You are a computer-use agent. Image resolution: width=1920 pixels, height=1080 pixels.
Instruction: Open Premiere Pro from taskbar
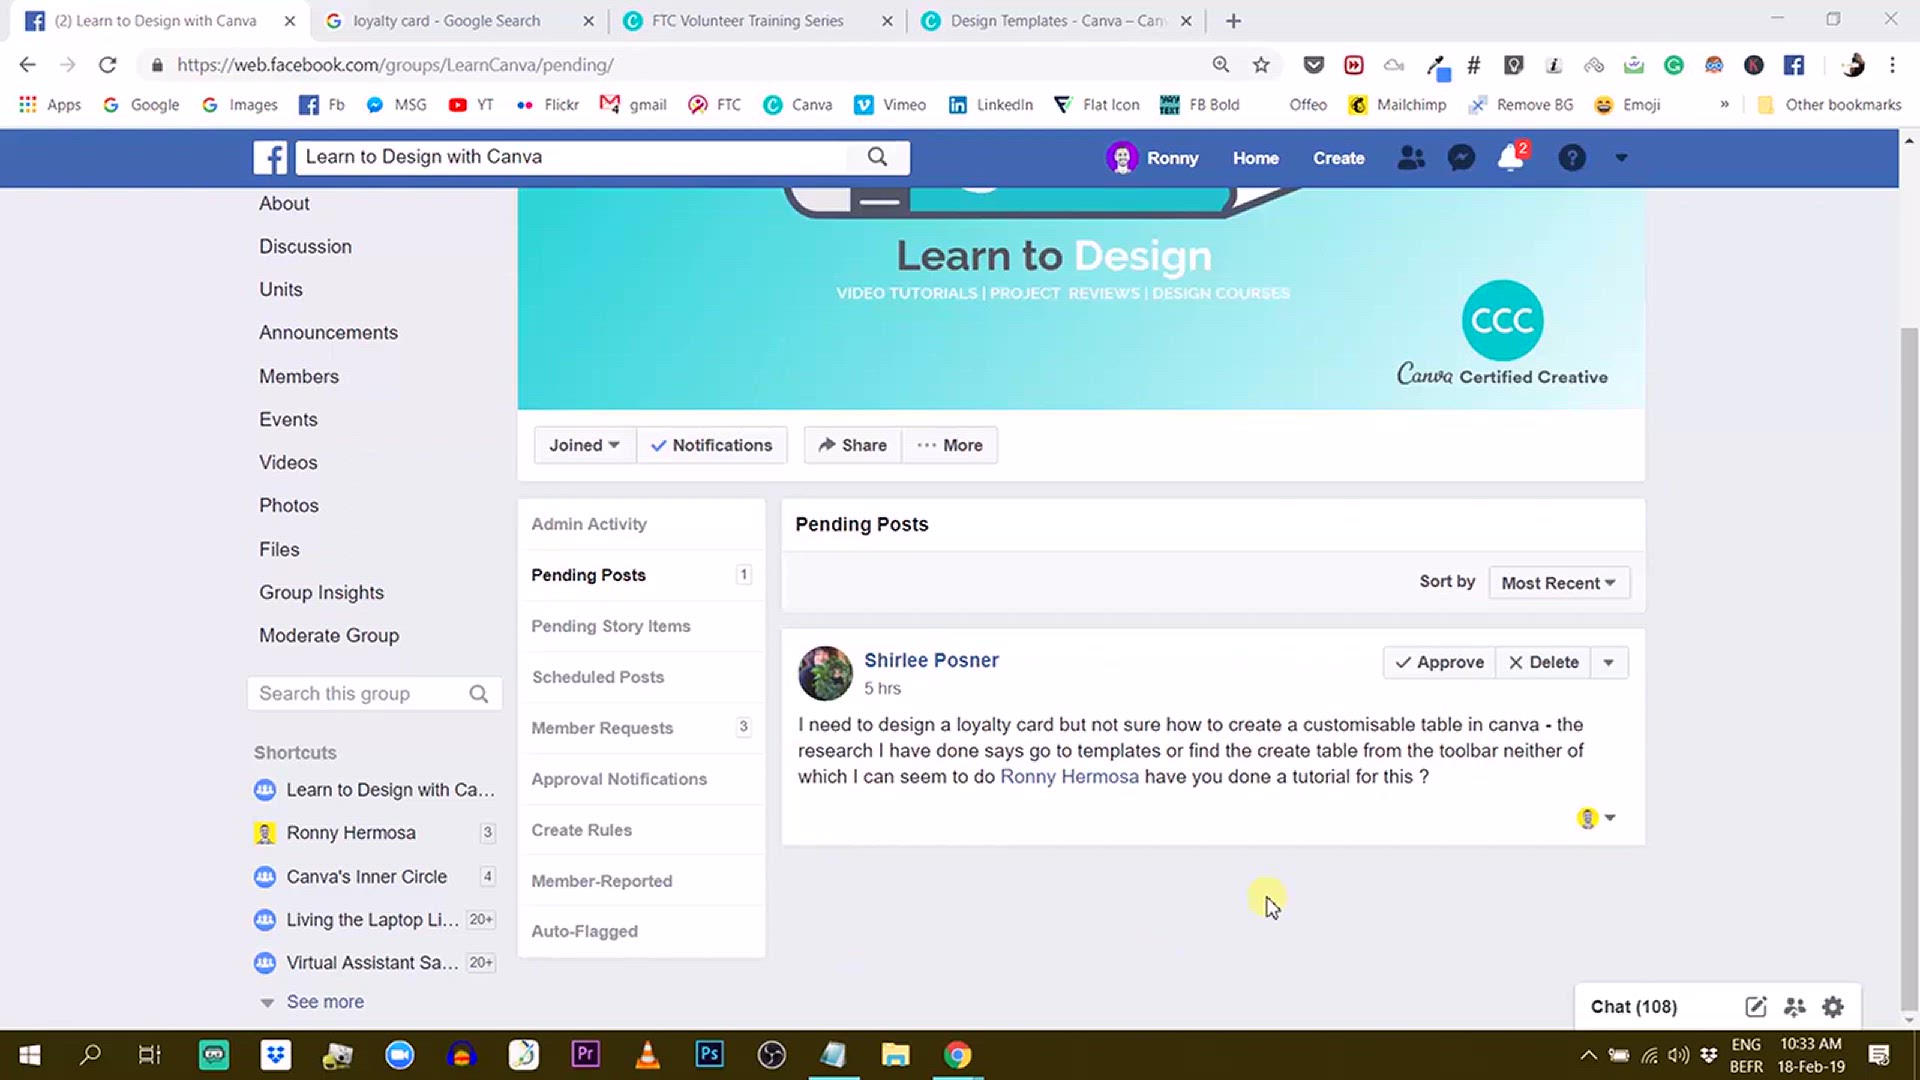coord(585,1054)
